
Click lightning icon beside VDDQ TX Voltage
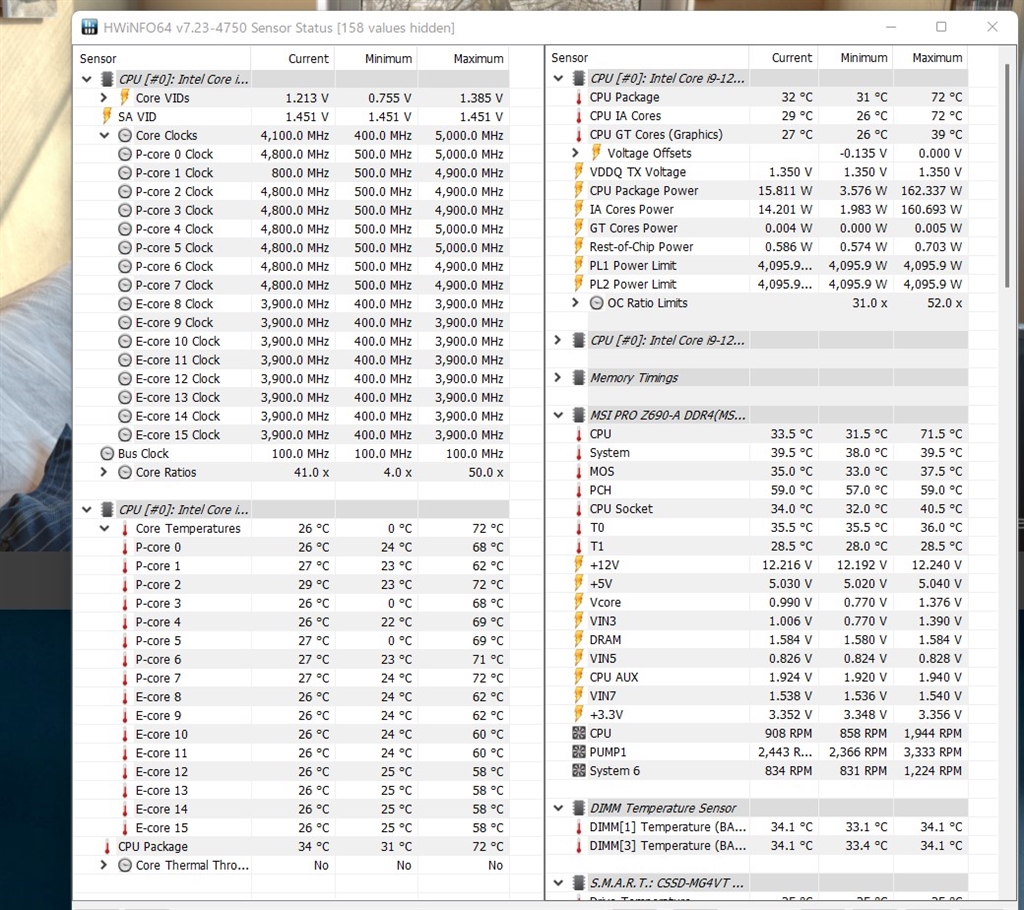tap(578, 172)
